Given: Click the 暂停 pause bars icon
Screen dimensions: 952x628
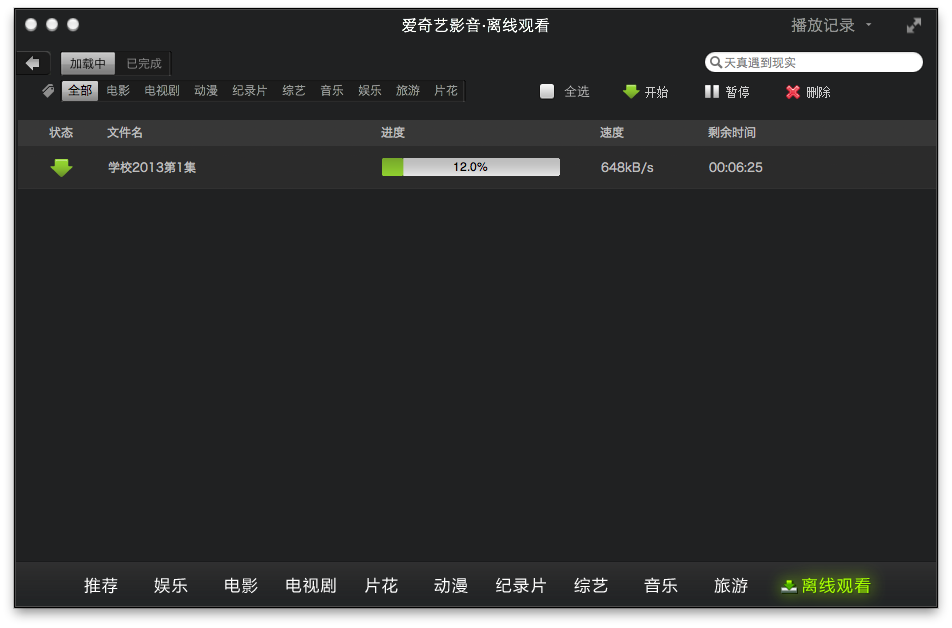Looking at the screenshot, I should pos(712,92).
